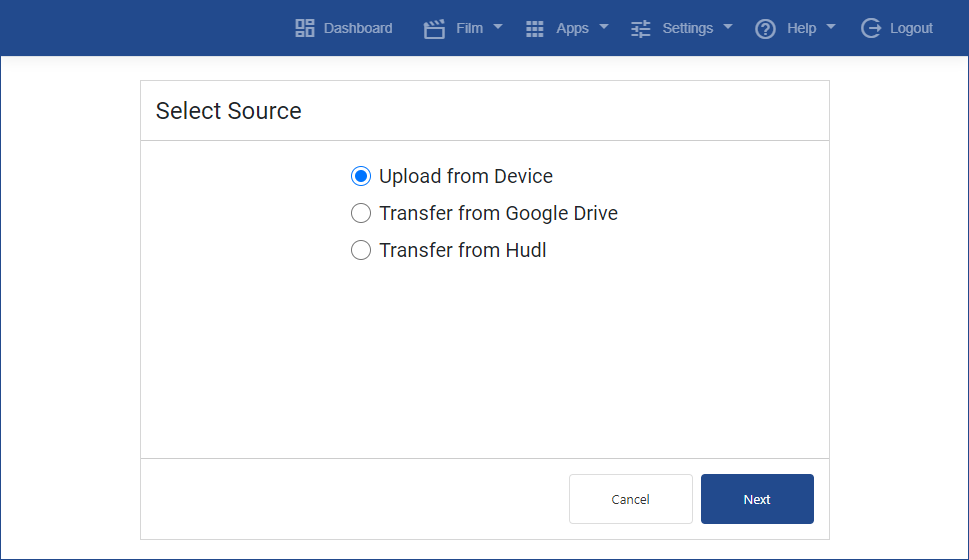Click the Help question mark icon
Screen dimensions: 969x560
[765, 28]
